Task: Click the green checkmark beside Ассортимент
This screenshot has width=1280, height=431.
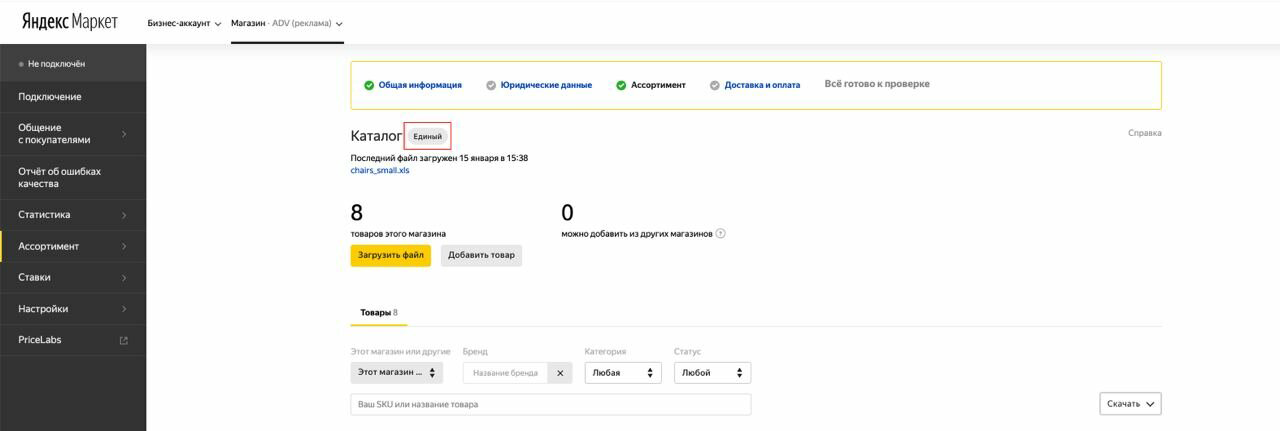Action: [621, 85]
